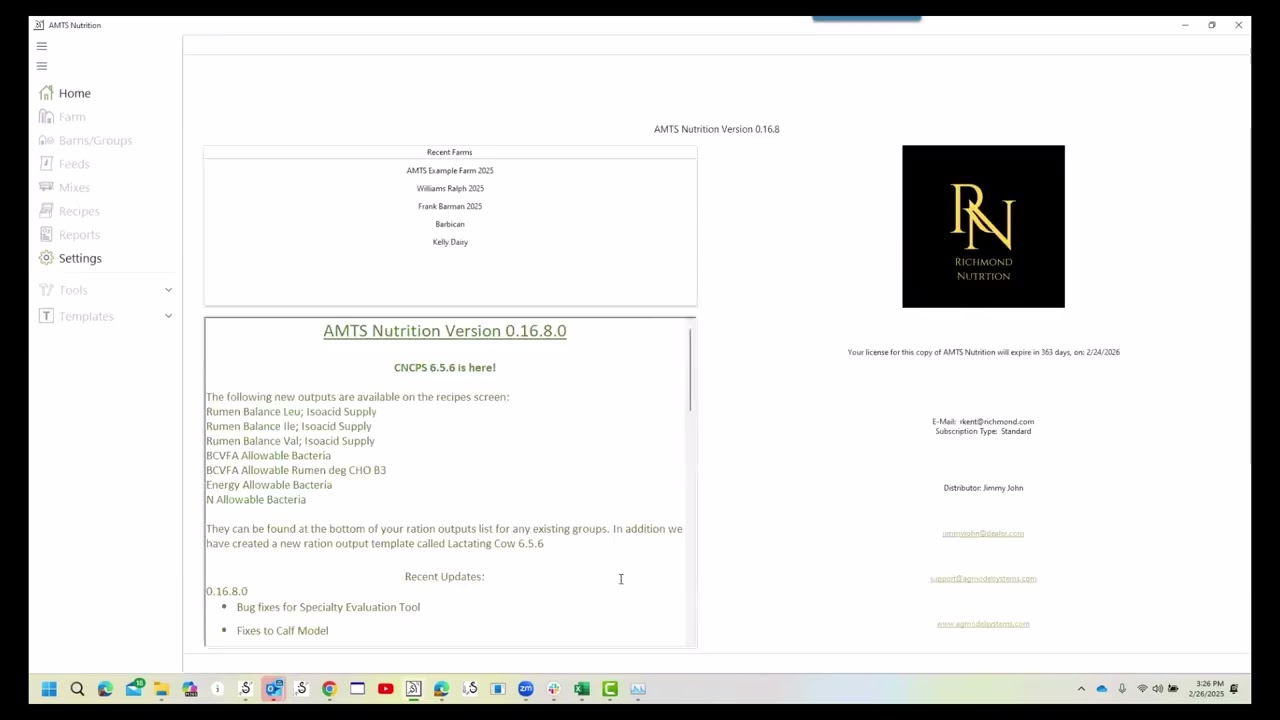Screen dimensions: 1280x720
Task: Select the Reports sidebar item
Action: coord(69,235)
